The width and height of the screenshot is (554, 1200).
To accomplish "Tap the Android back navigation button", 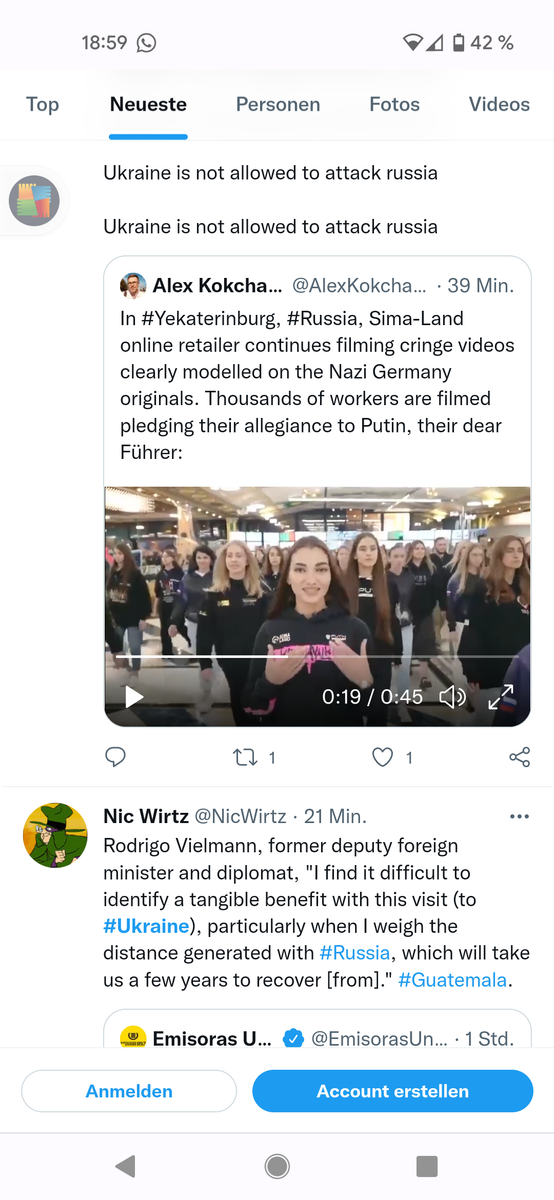I will tap(126, 1166).
